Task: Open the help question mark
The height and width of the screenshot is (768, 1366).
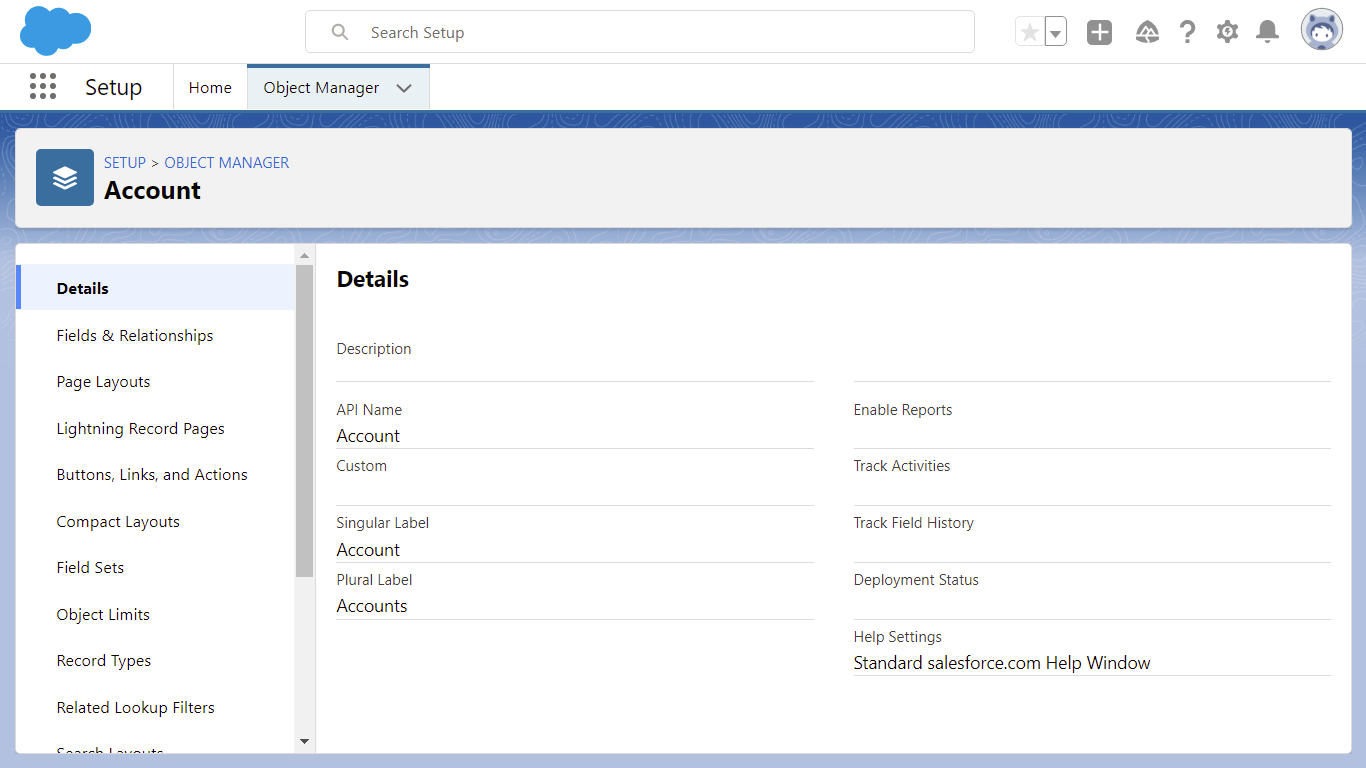Action: (x=1187, y=32)
